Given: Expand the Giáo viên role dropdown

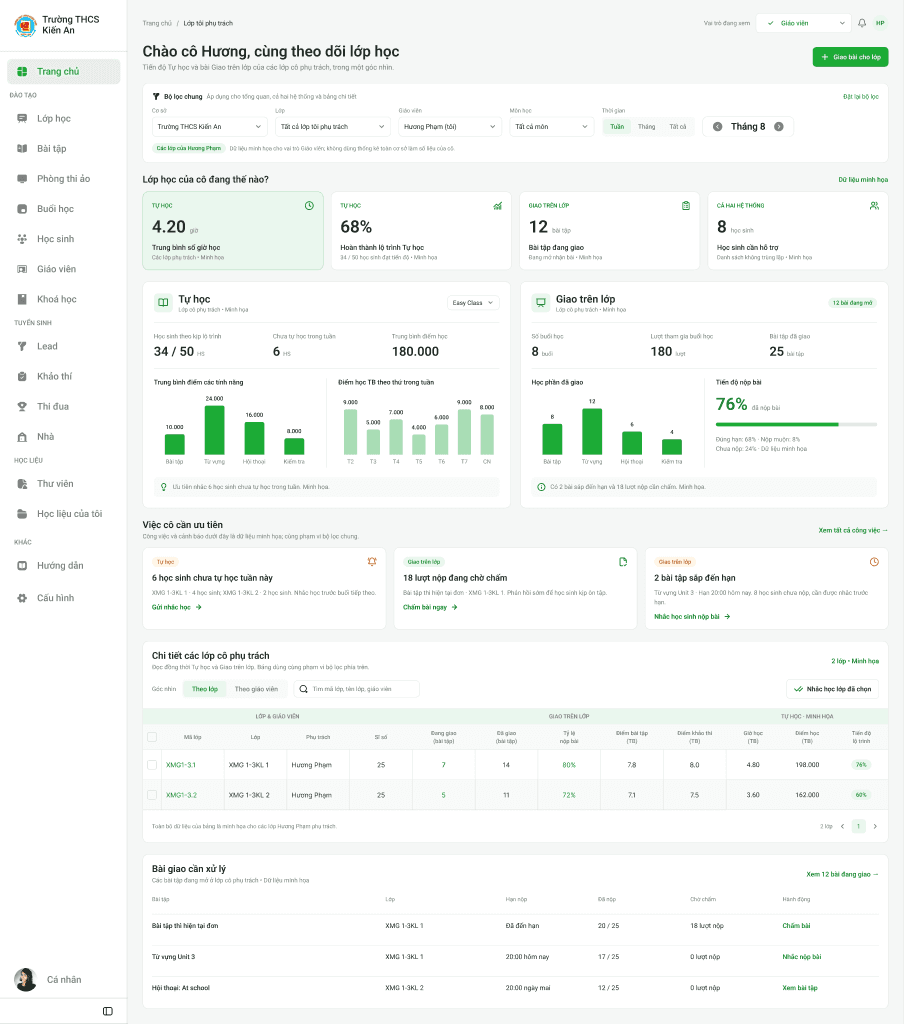Looking at the screenshot, I should coord(803,23).
